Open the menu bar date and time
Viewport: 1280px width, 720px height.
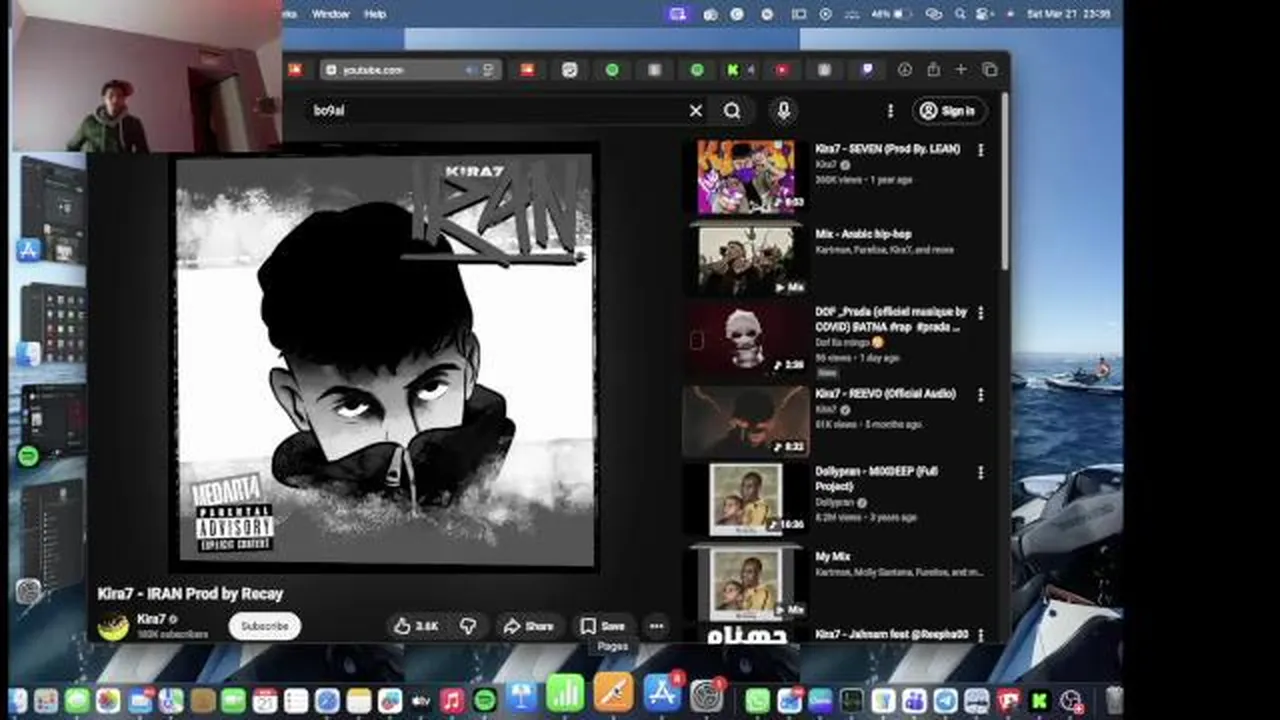tap(1069, 14)
